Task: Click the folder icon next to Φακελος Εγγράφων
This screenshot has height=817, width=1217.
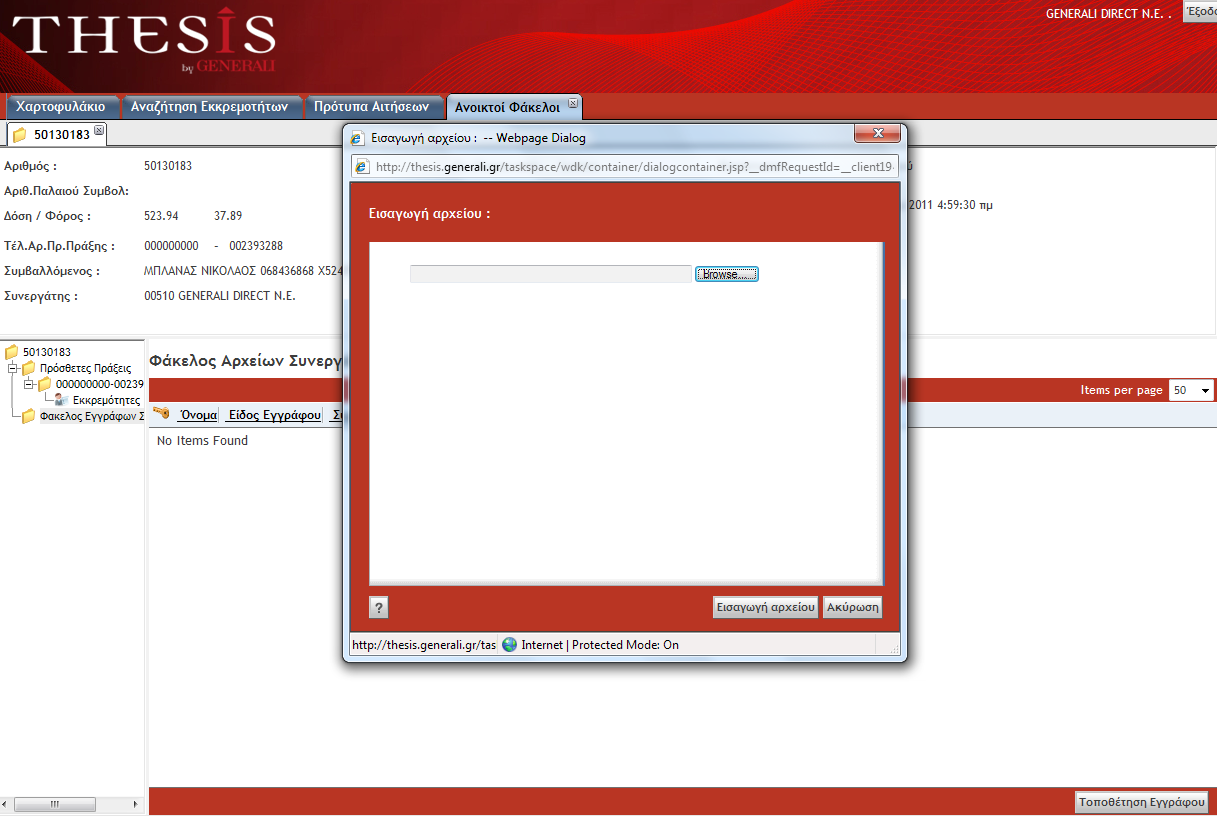Action: point(28,416)
